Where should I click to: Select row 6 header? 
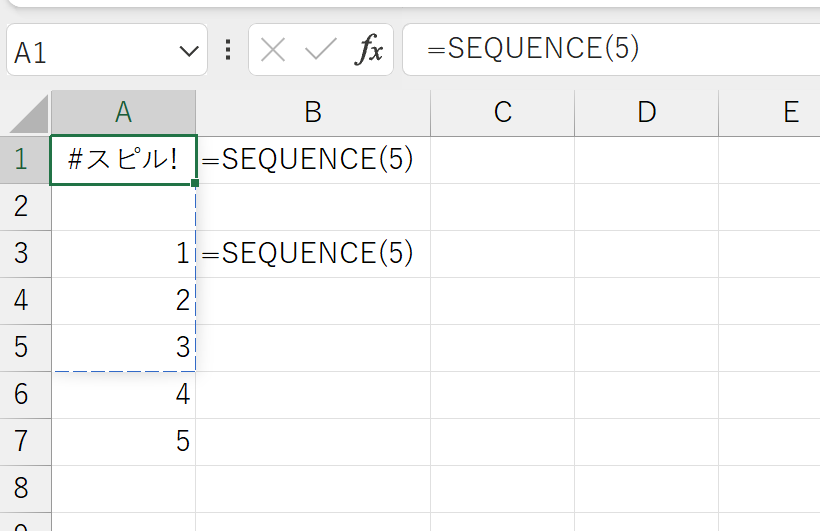pyautogui.click(x=25, y=395)
